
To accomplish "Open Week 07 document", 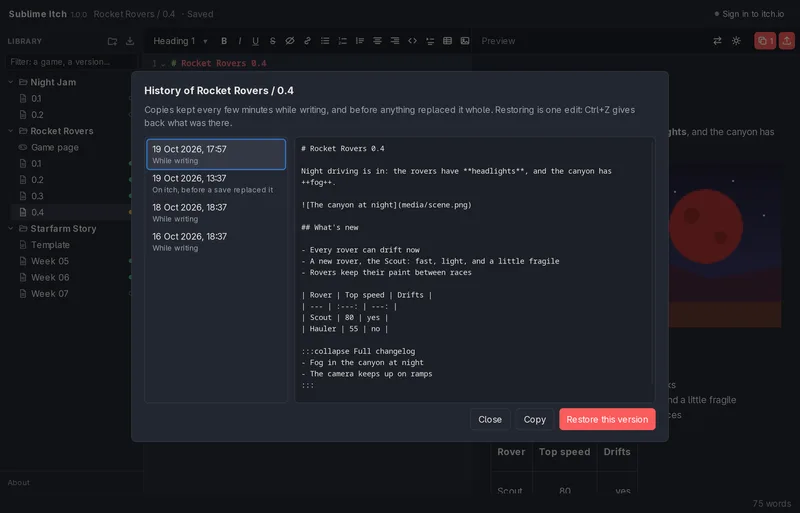I will (71, 294).
